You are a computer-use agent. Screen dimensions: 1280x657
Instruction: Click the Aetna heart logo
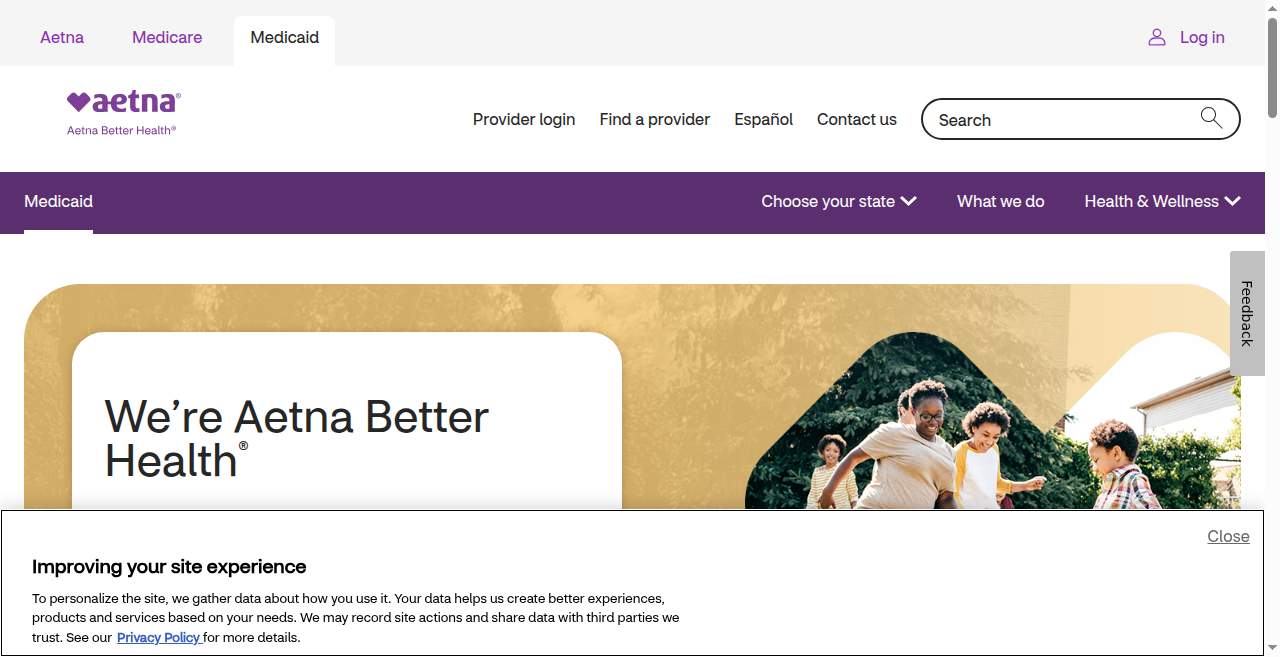tap(123, 112)
